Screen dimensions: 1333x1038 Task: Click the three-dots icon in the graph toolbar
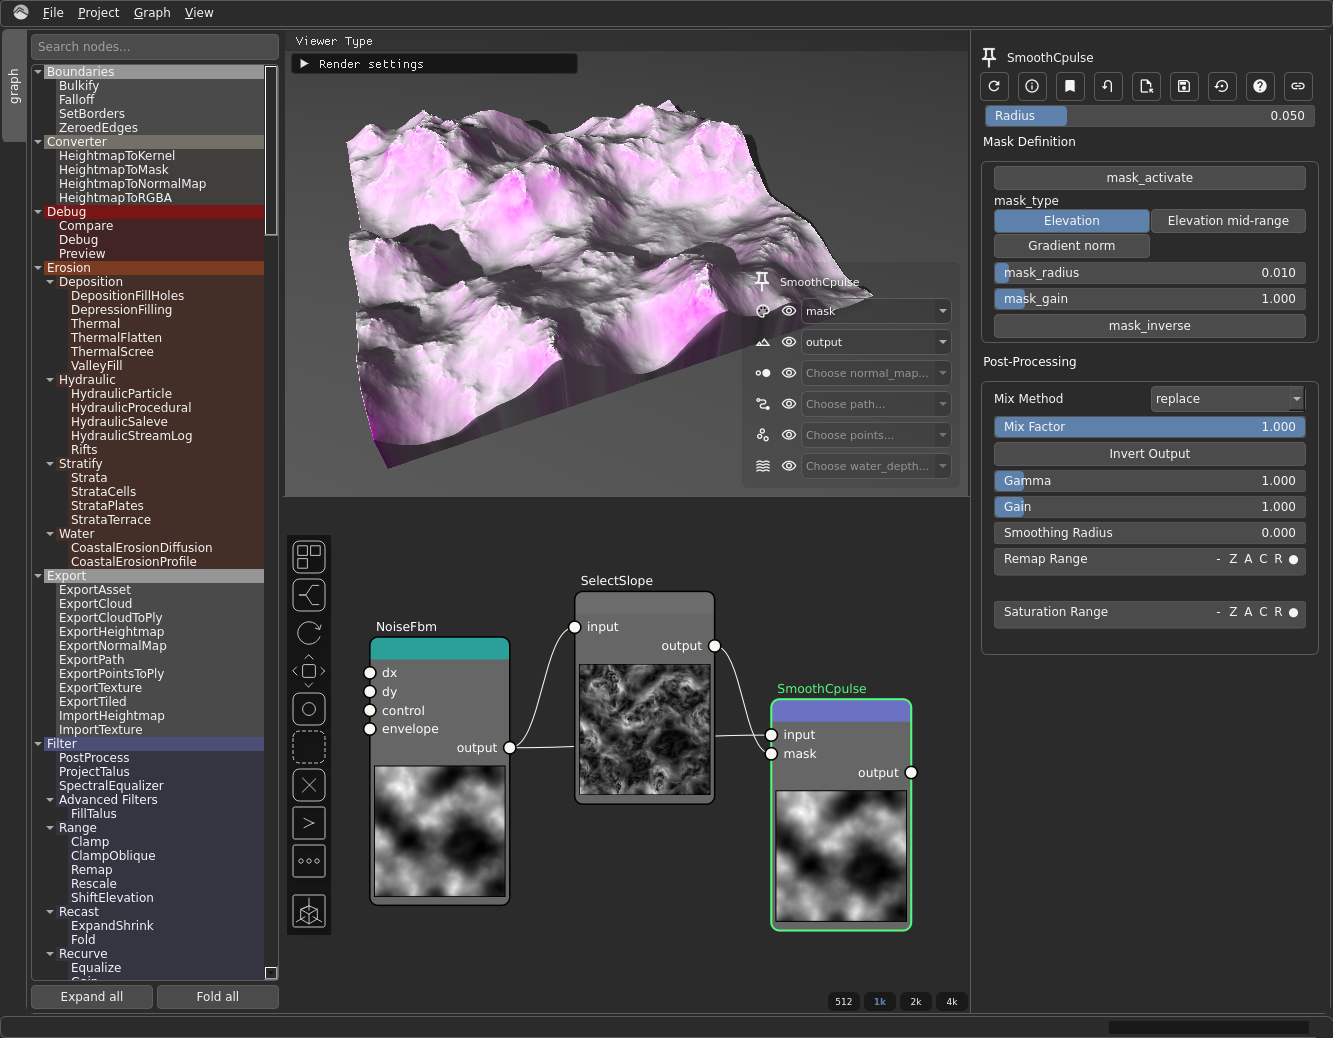pos(309,861)
